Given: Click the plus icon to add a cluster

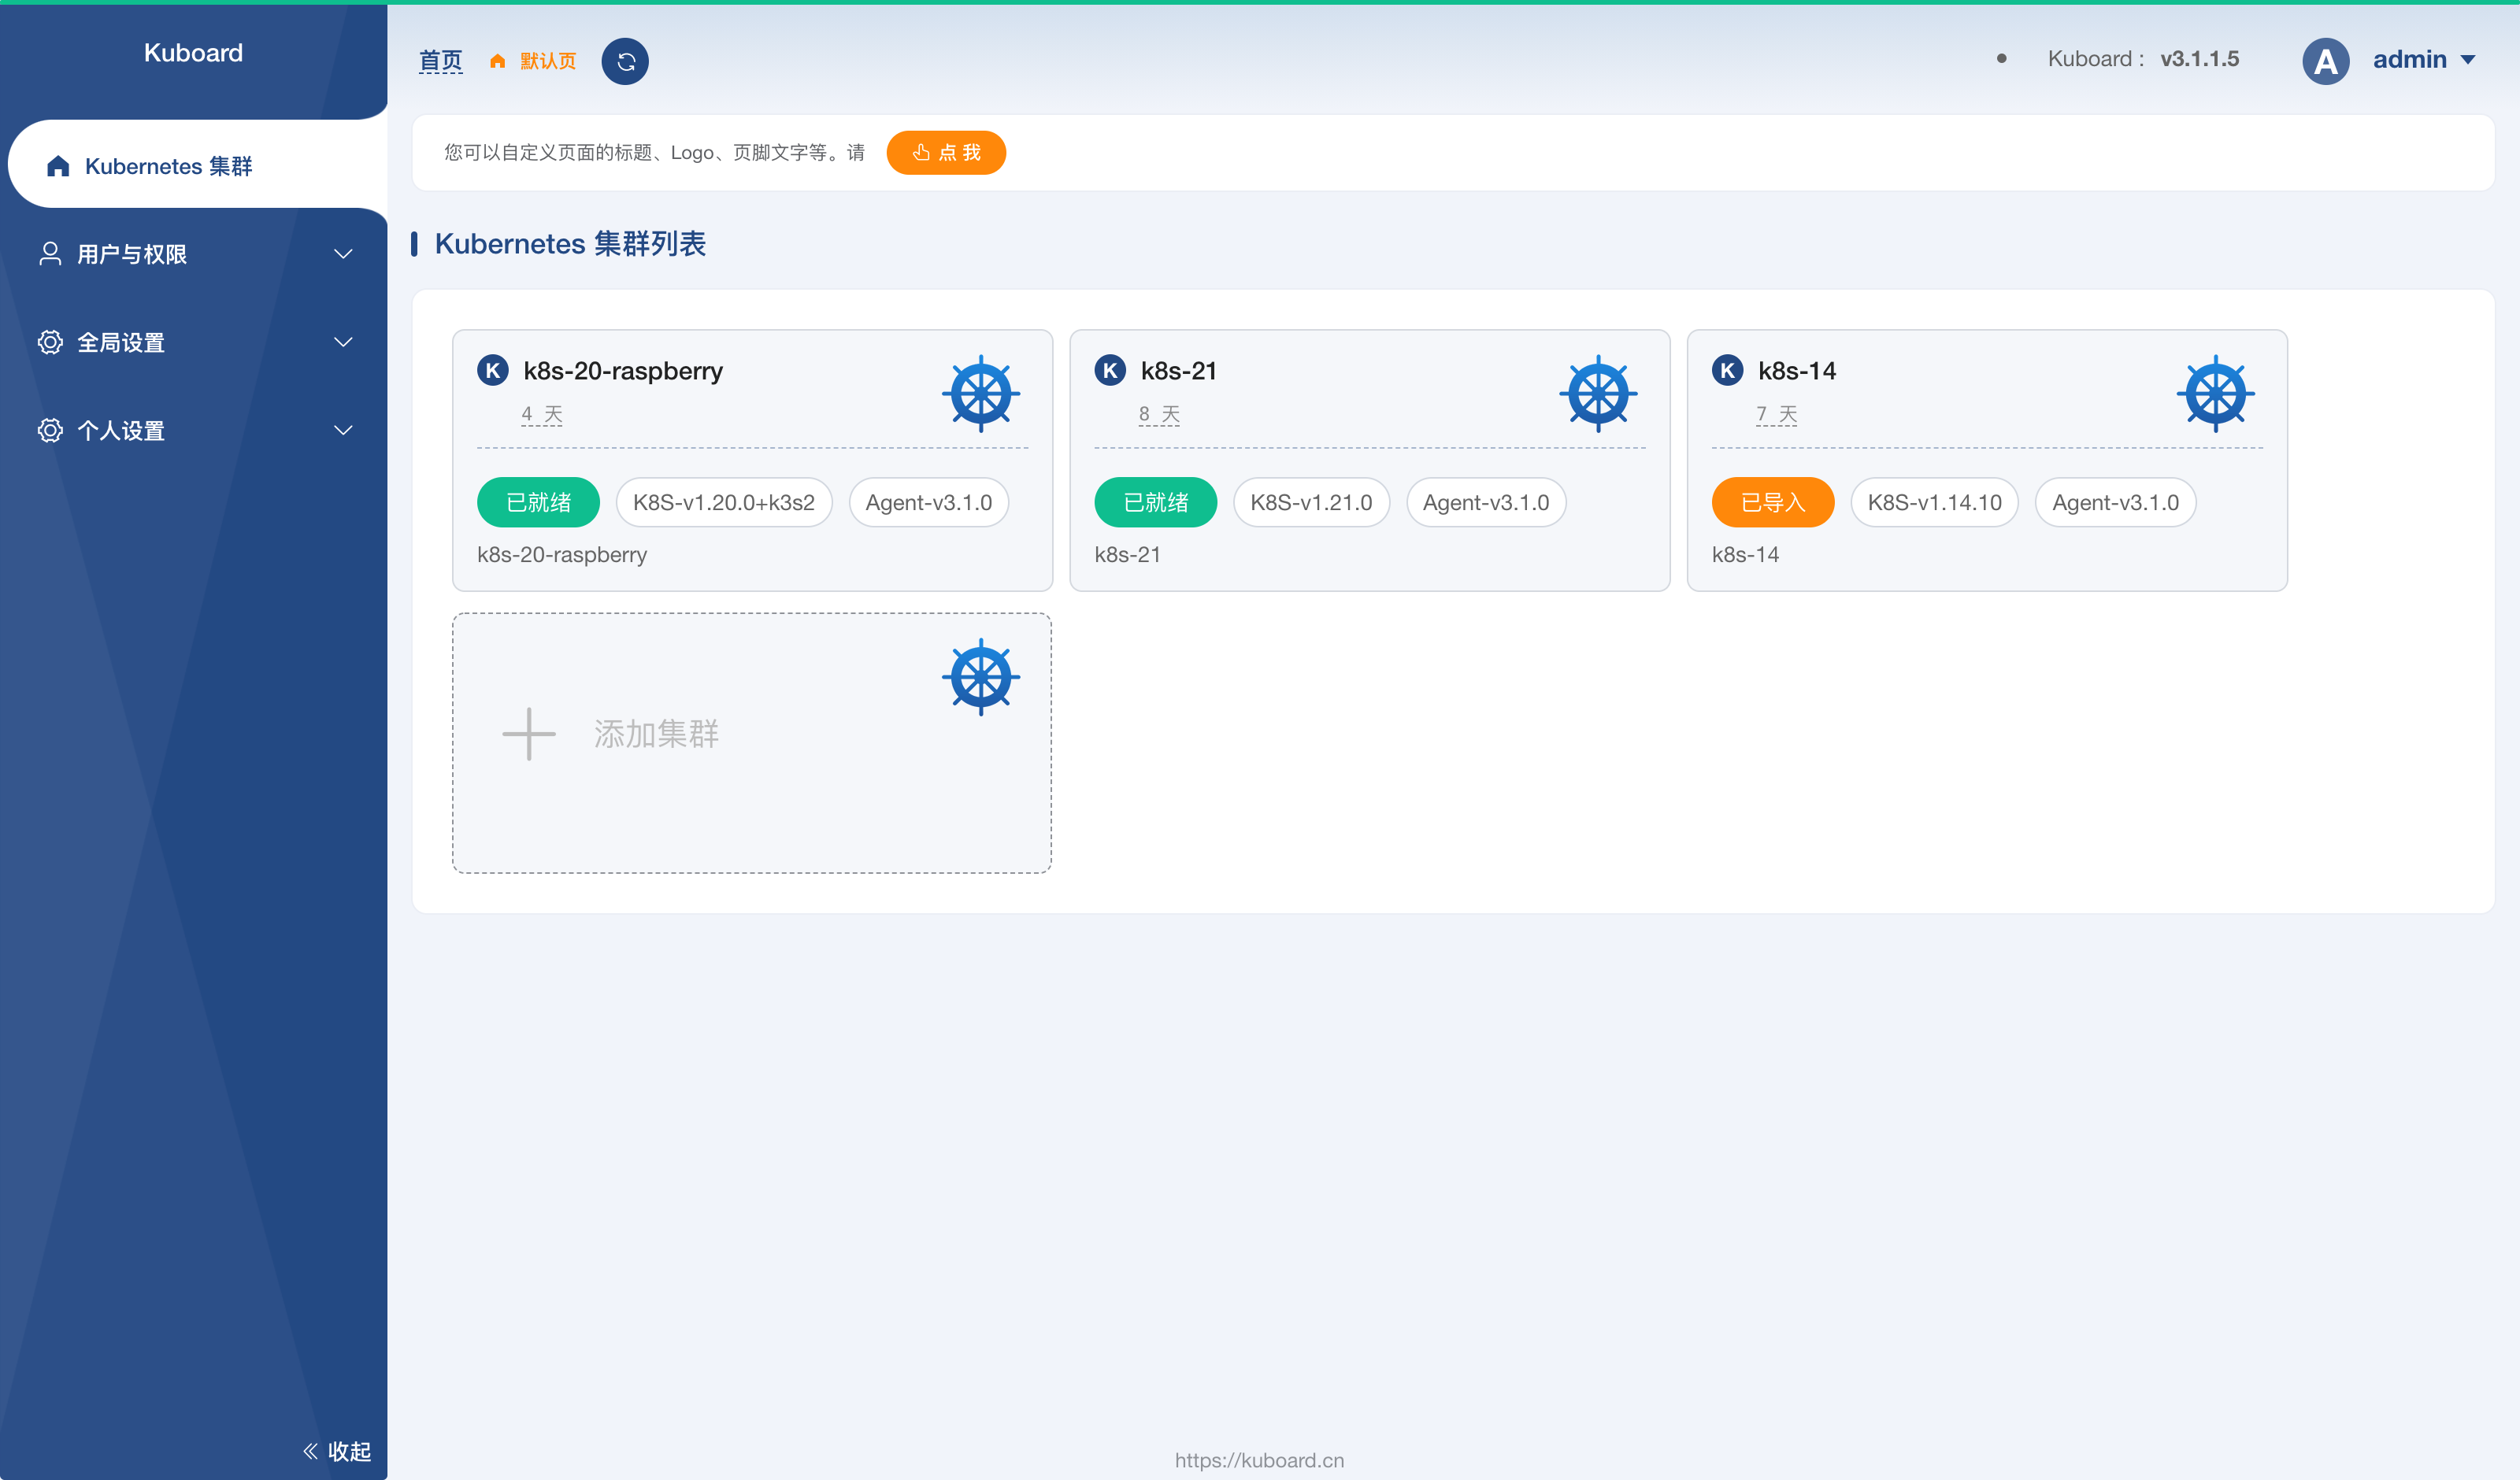Looking at the screenshot, I should tap(529, 734).
